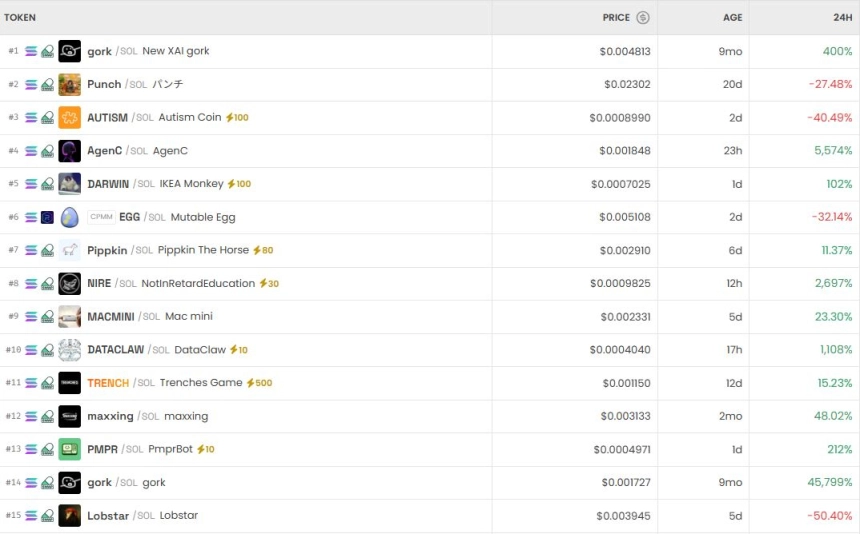Click the CPMM label in EGG row
860x534 pixels.
[x=101, y=217]
